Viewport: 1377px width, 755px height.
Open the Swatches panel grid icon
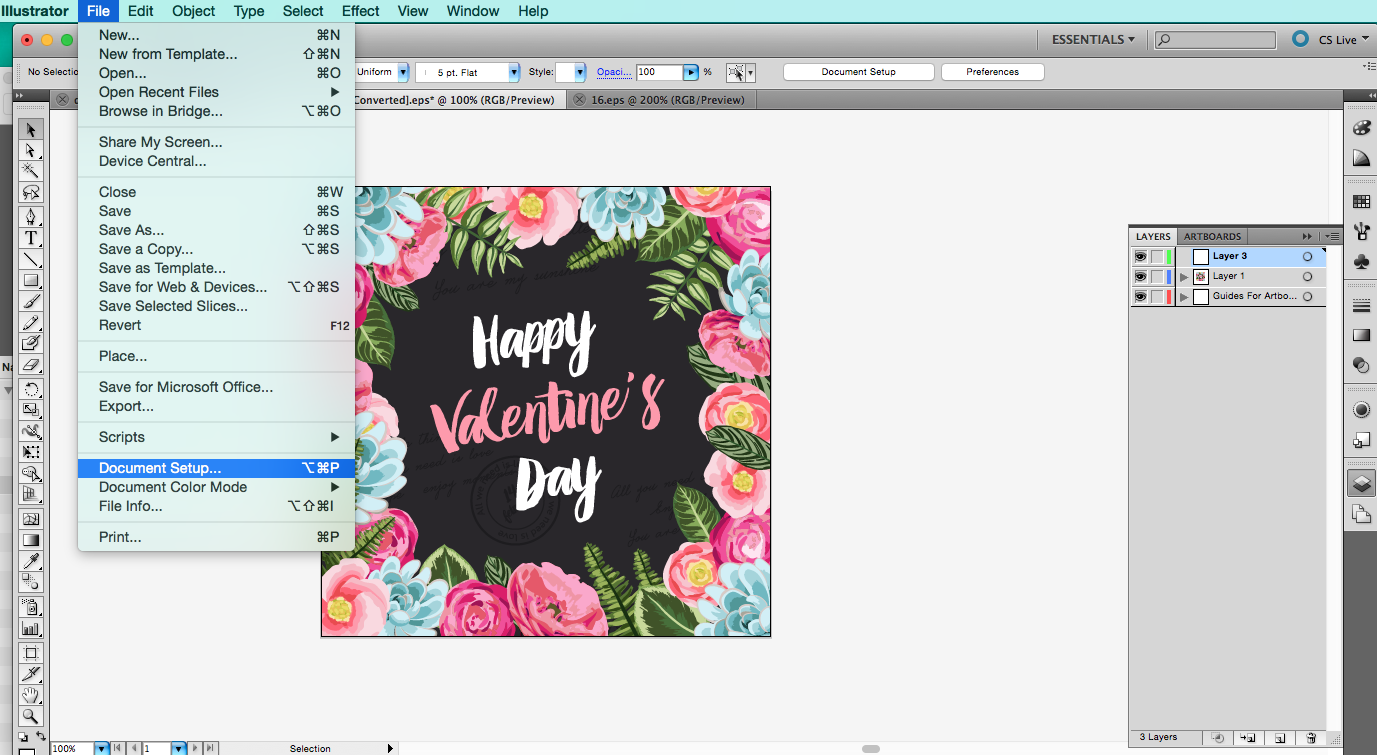point(1361,201)
